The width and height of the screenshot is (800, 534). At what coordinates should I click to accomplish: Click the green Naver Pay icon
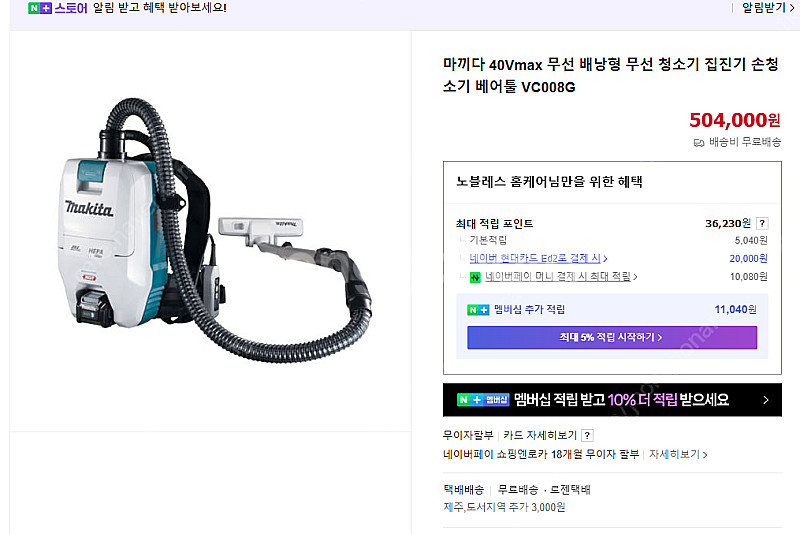coord(475,277)
